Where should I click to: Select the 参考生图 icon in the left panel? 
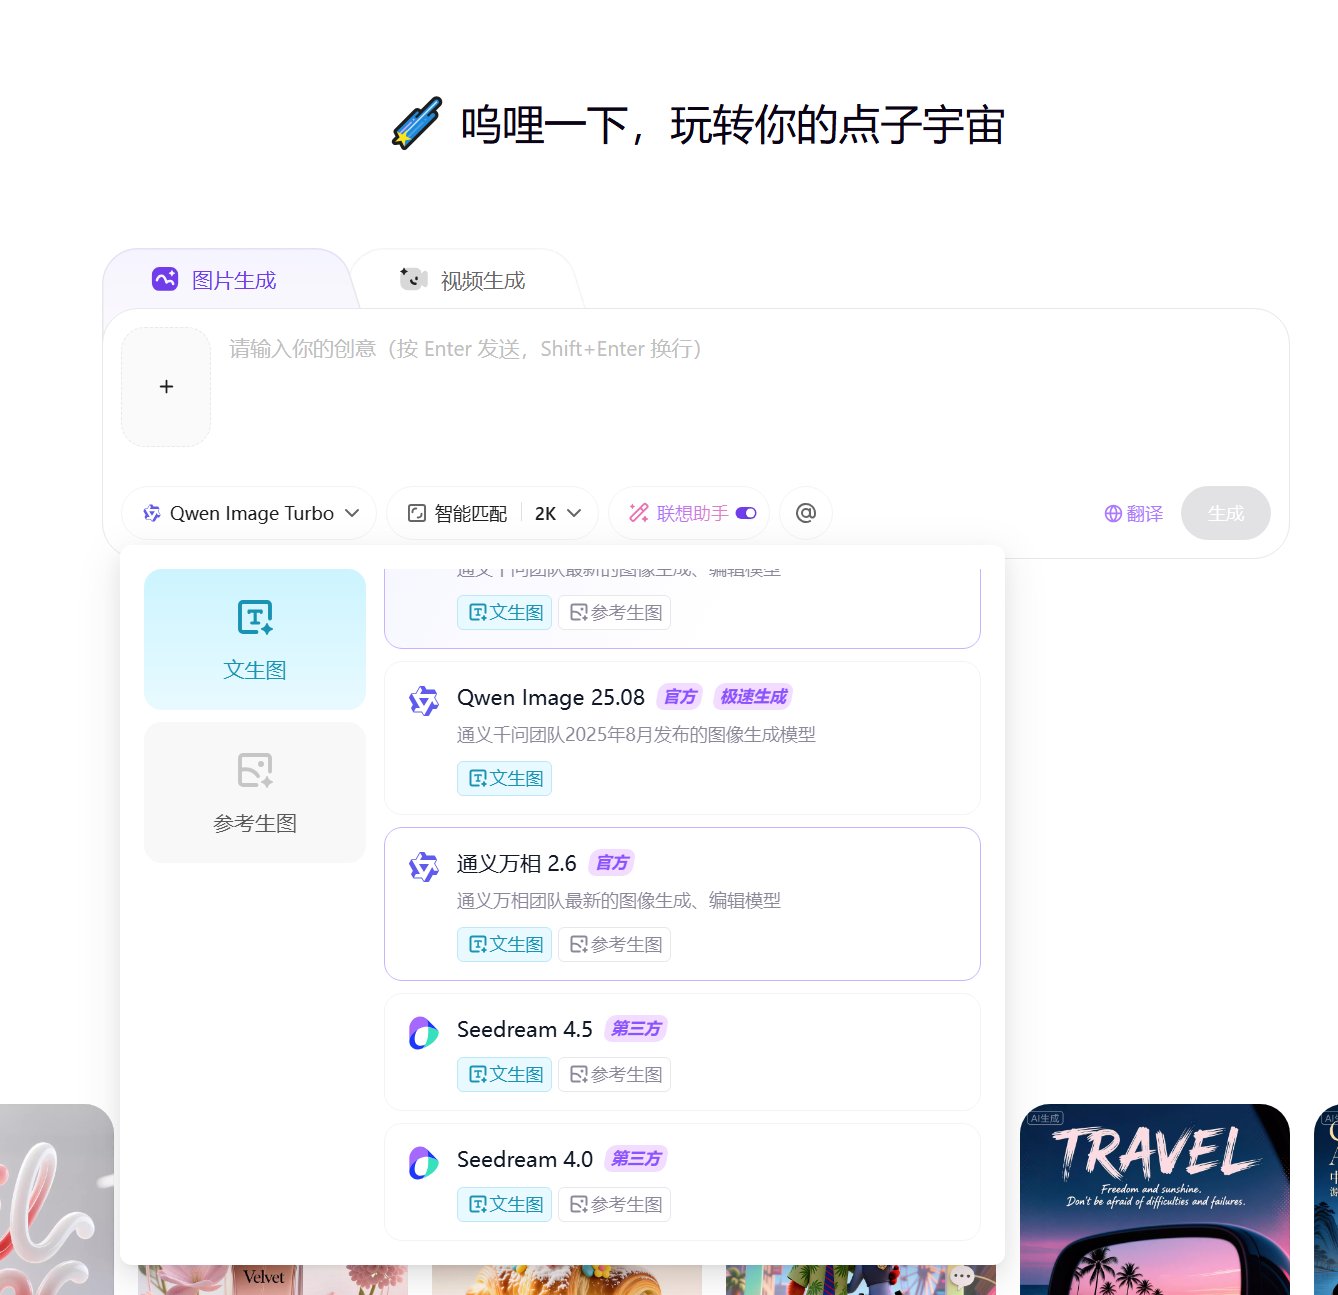coord(254,770)
